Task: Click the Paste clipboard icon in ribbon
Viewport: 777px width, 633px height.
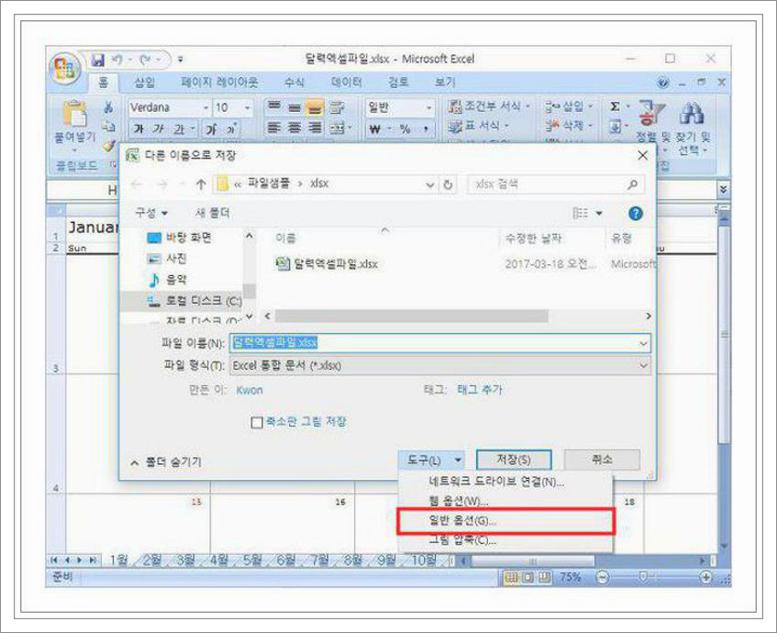Action: (74, 114)
